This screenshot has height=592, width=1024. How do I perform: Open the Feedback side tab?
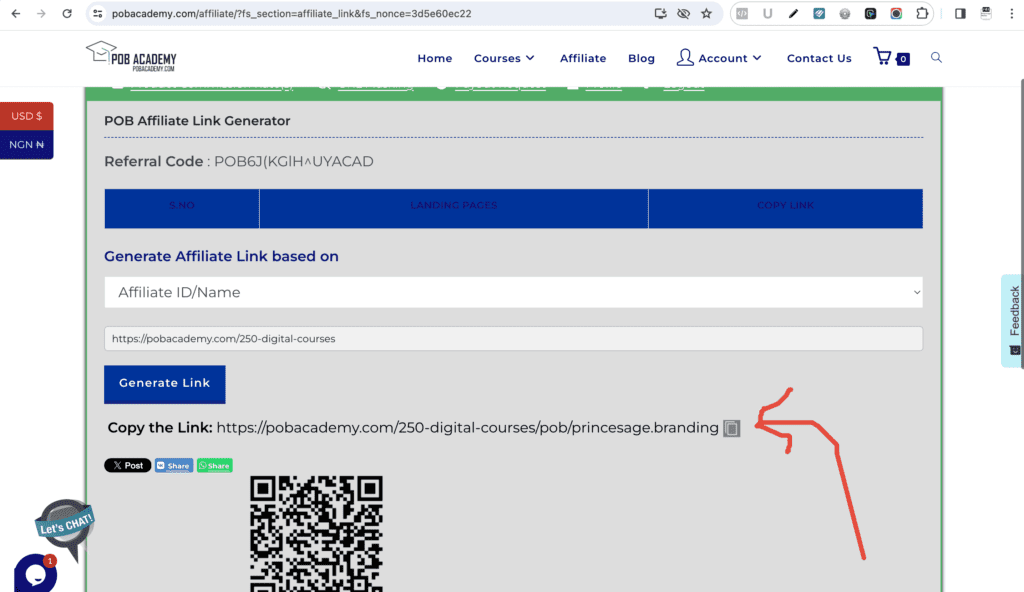click(1012, 320)
